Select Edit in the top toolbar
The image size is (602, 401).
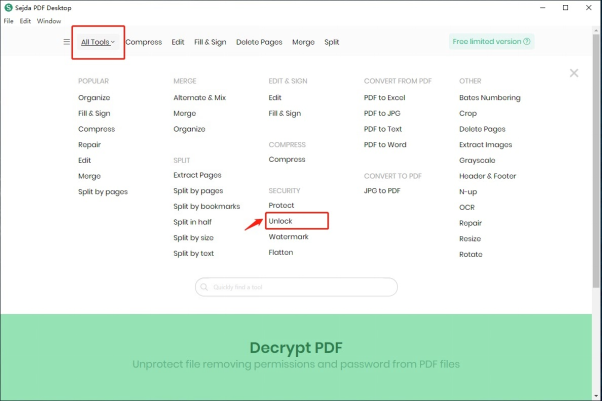click(178, 42)
